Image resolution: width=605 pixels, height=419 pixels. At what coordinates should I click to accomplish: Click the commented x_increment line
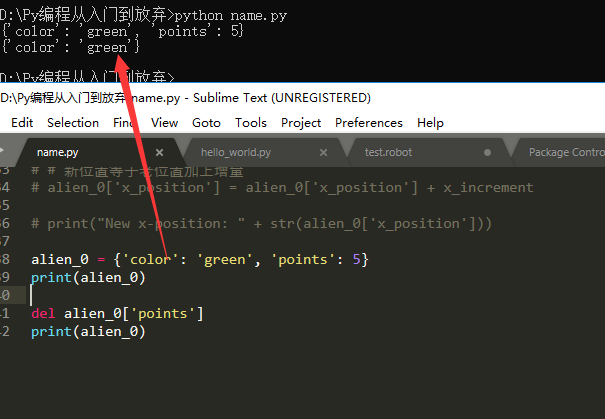282,188
